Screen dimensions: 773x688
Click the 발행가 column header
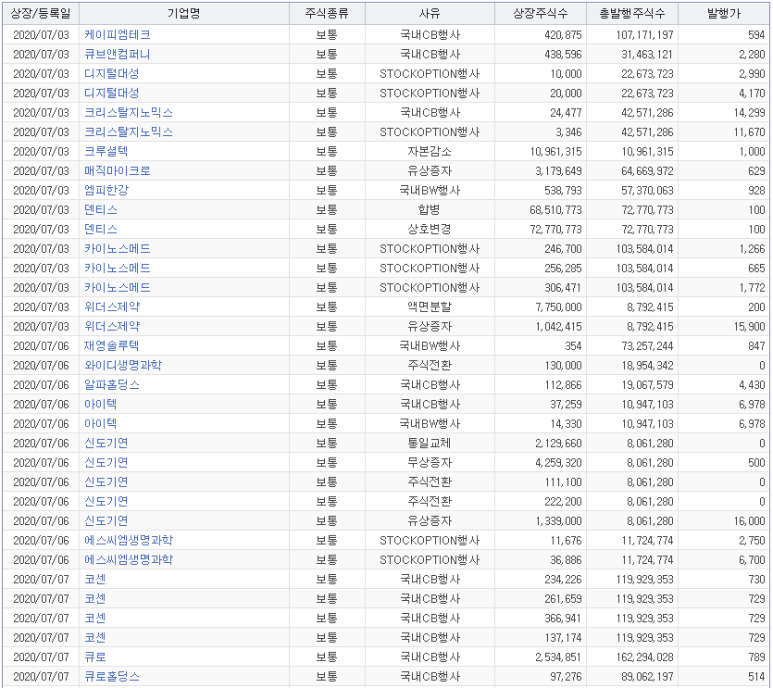pyautogui.click(x=724, y=13)
